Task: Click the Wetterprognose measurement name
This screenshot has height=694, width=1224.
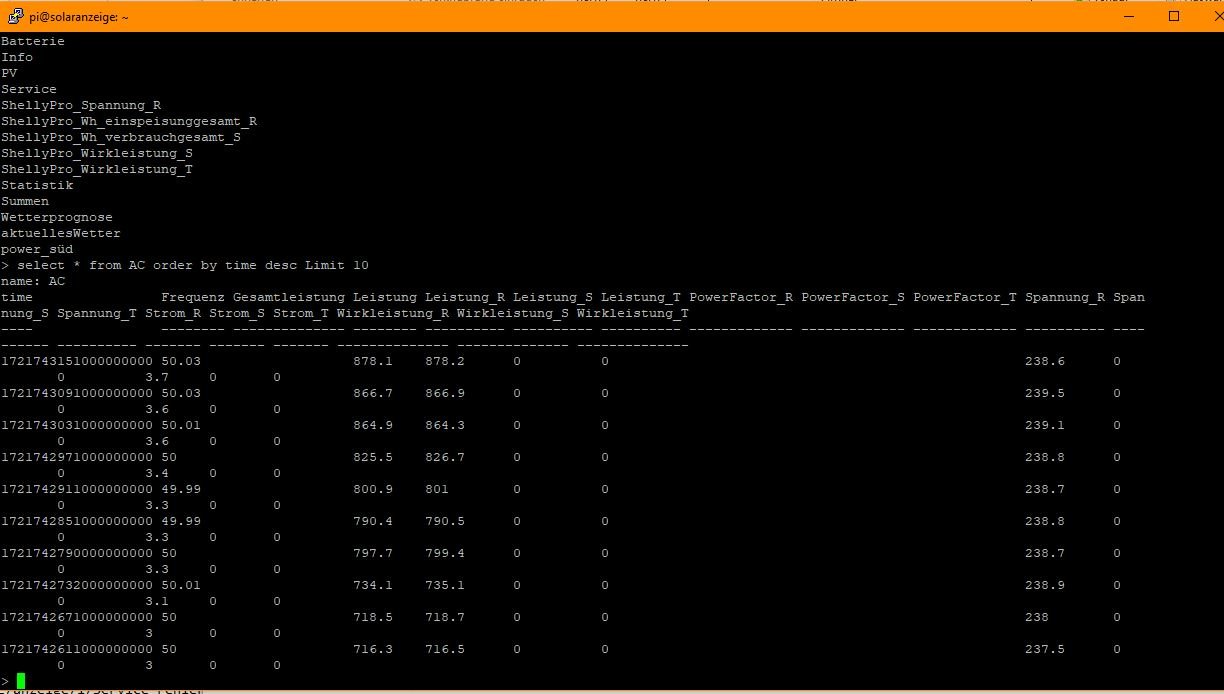Action: [57, 217]
